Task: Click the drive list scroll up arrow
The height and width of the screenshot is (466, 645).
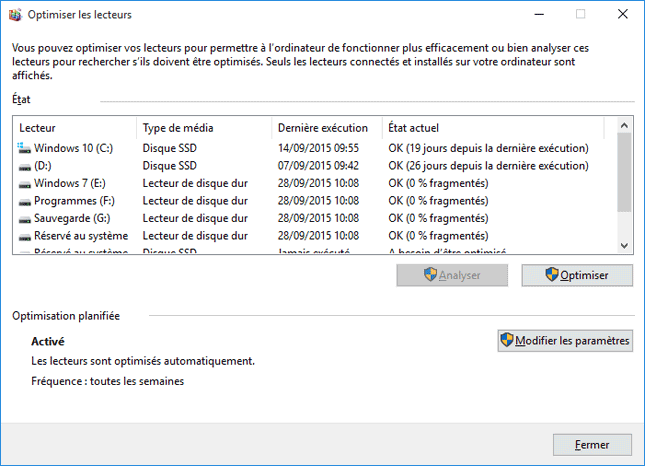Action: (624, 125)
